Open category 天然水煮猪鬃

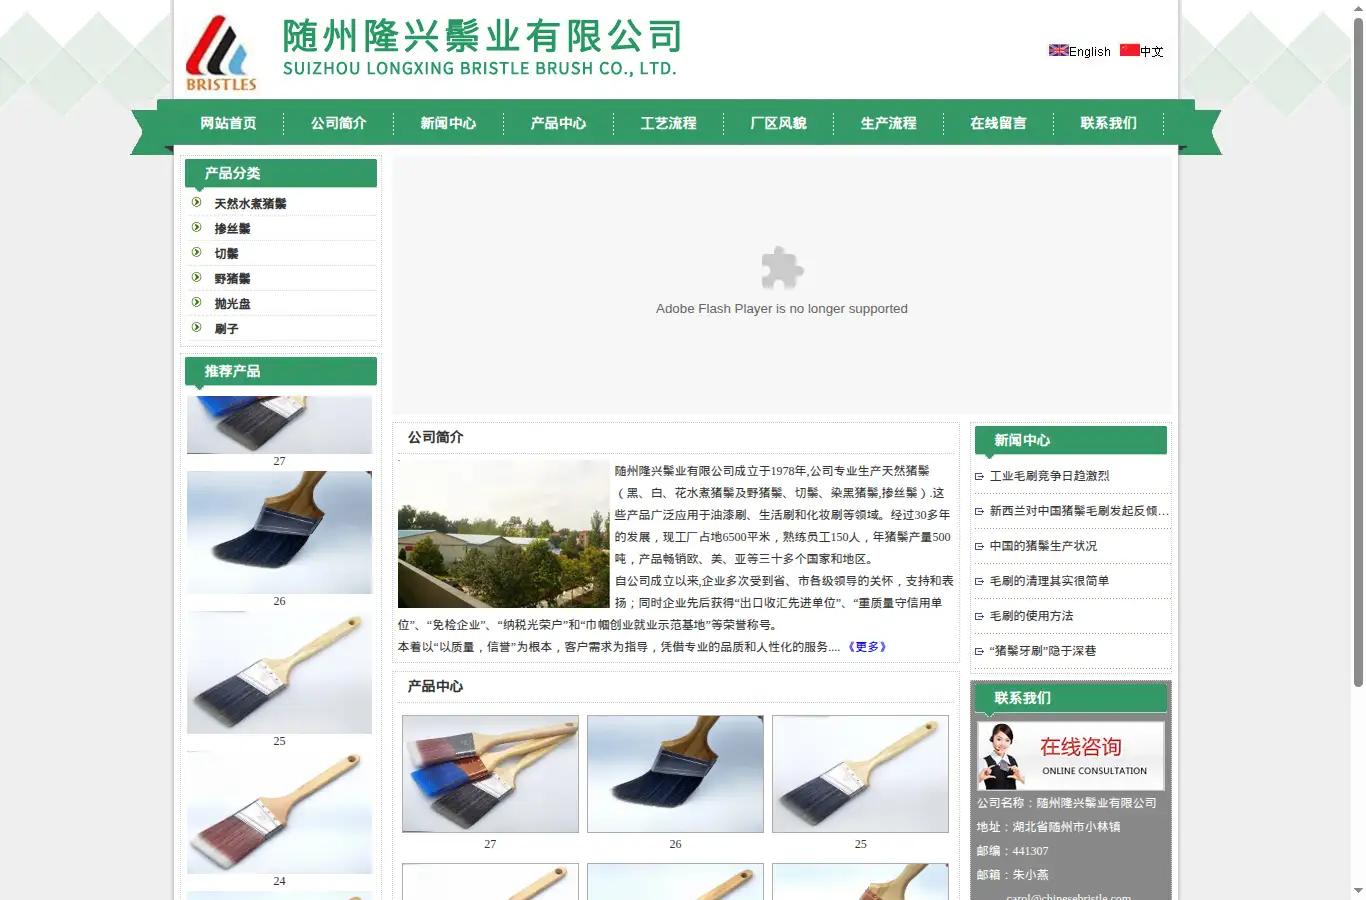250,204
